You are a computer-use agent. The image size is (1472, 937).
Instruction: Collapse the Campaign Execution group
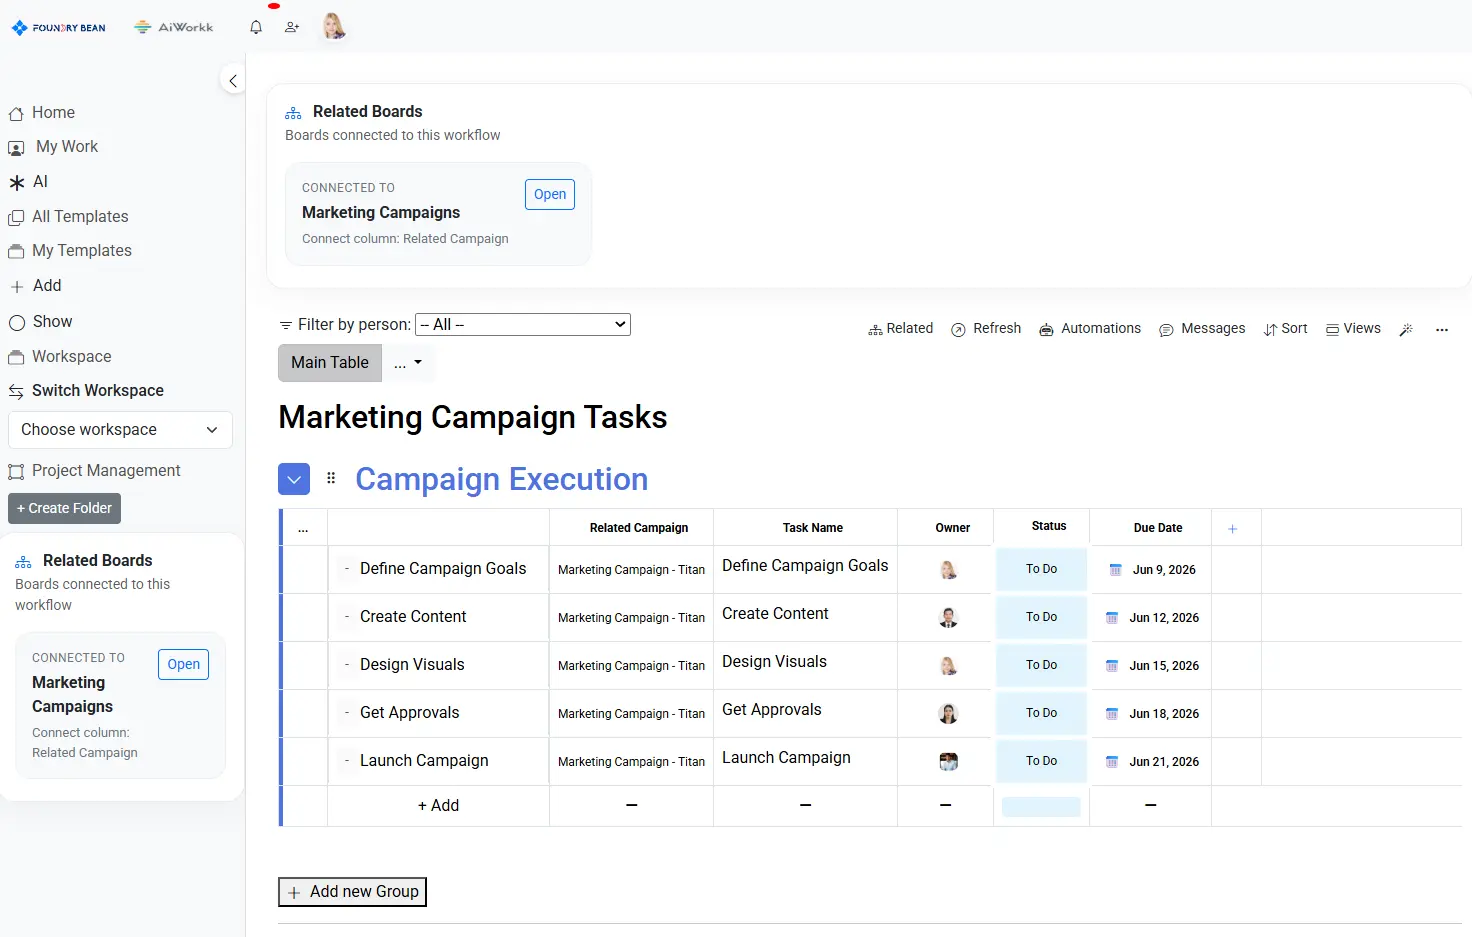[294, 479]
